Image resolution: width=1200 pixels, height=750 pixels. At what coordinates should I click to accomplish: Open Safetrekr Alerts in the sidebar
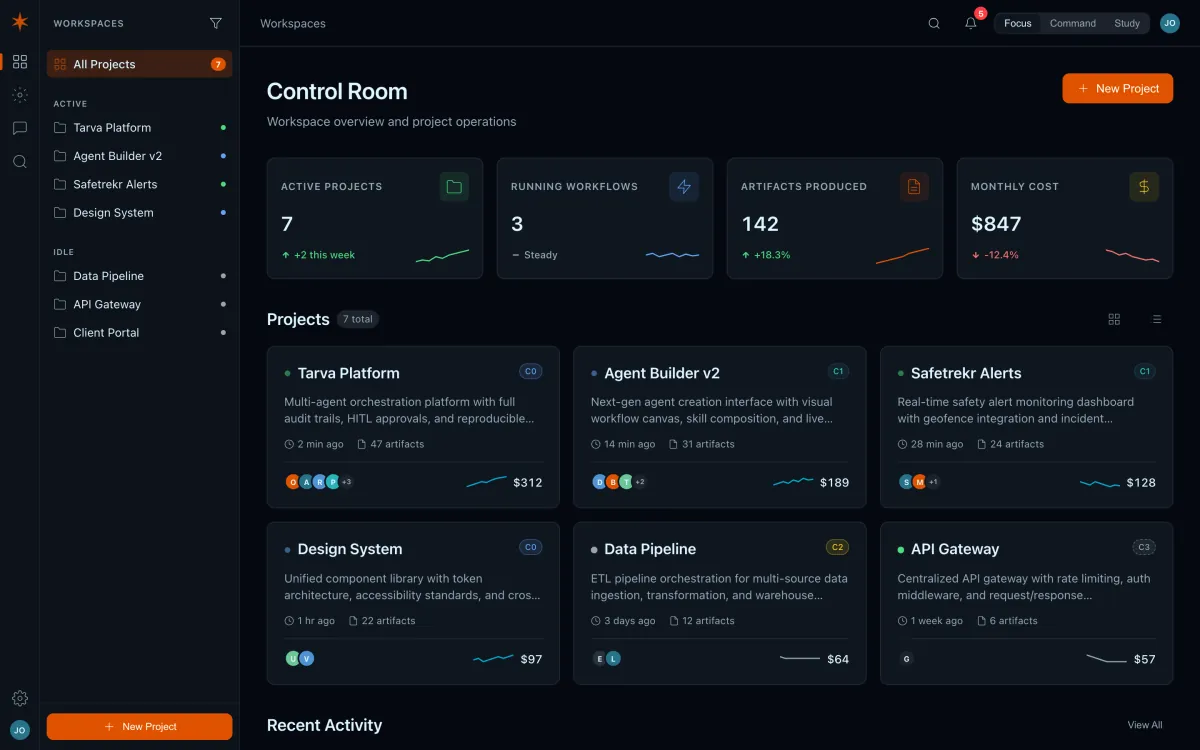[x=140, y=184]
